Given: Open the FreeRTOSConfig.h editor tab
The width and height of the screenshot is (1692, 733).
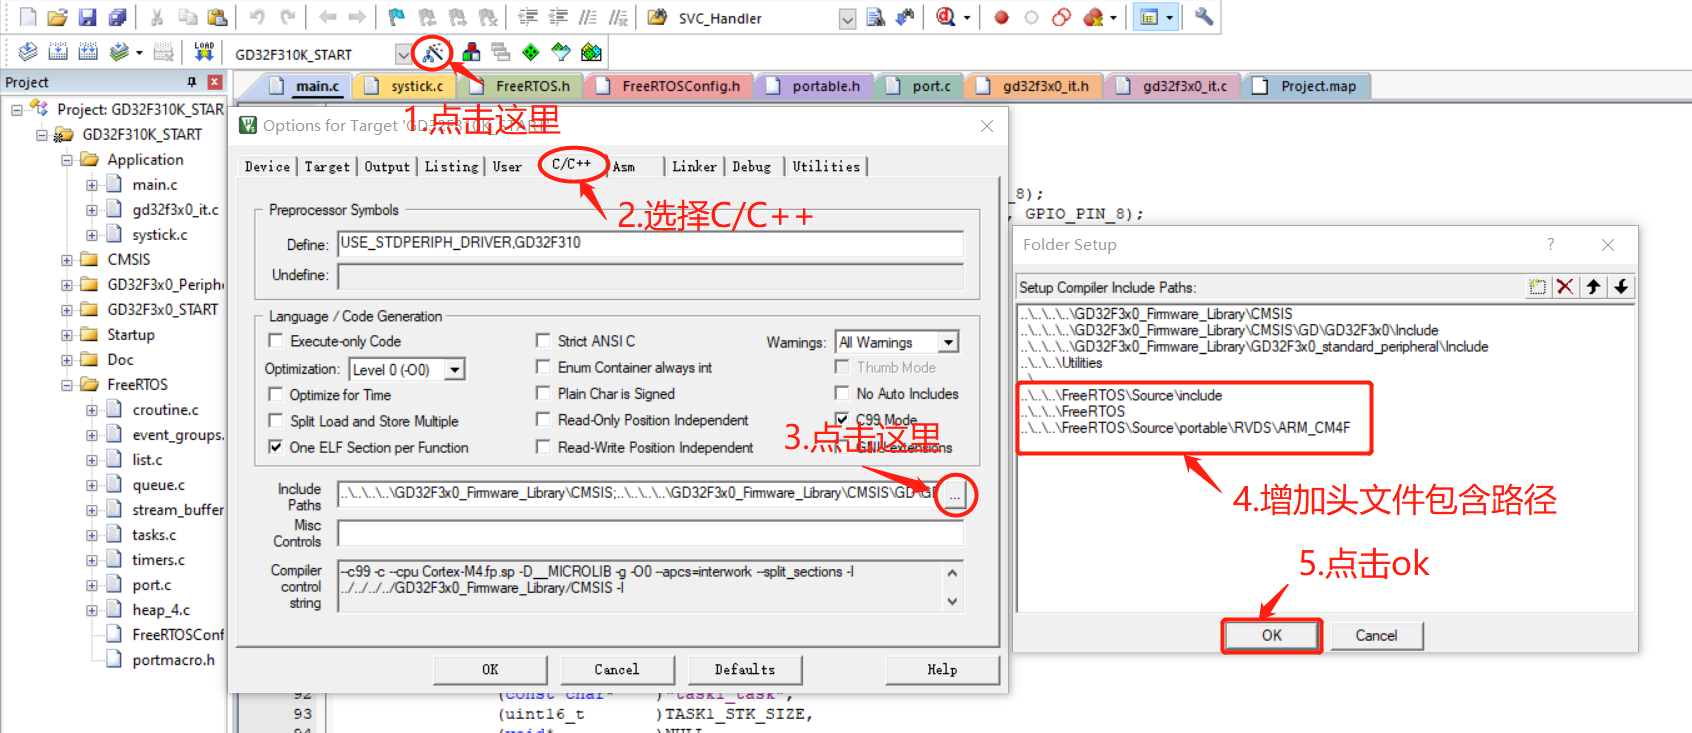Looking at the screenshot, I should point(669,86).
